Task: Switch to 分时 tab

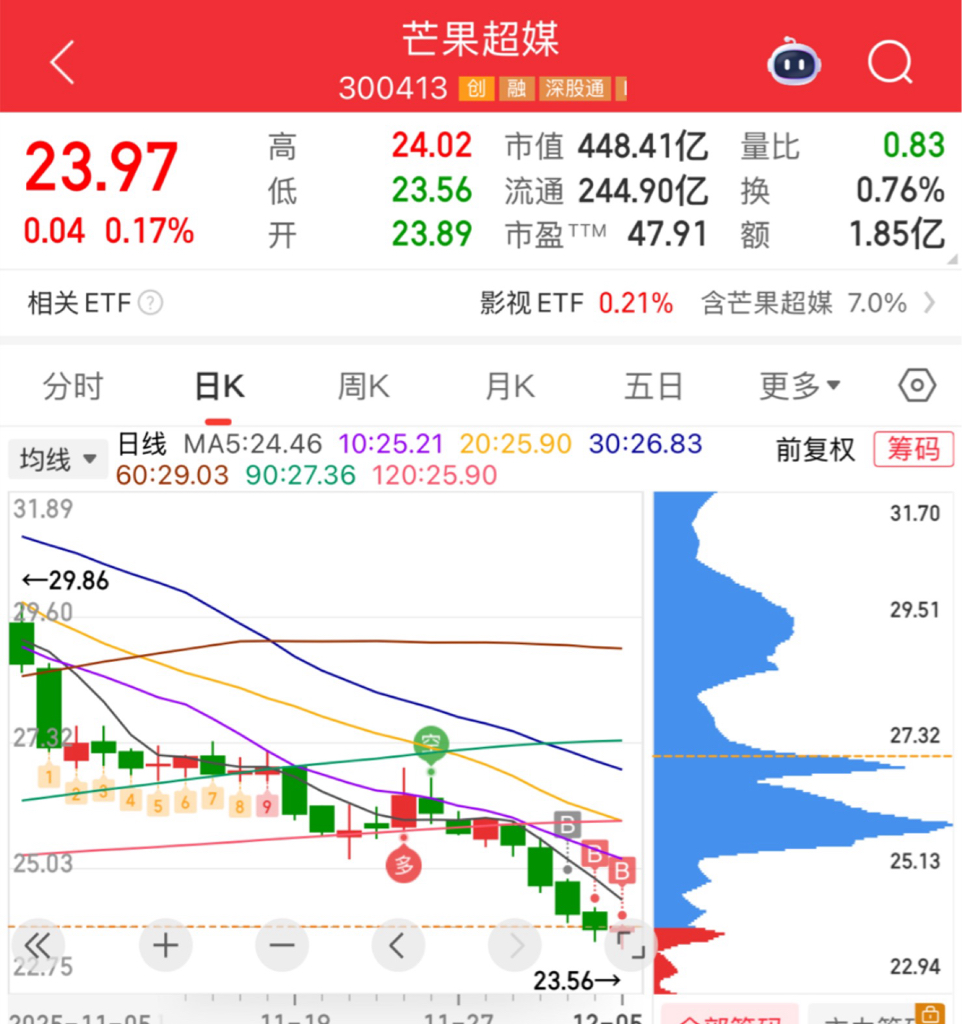Action: coord(73,386)
